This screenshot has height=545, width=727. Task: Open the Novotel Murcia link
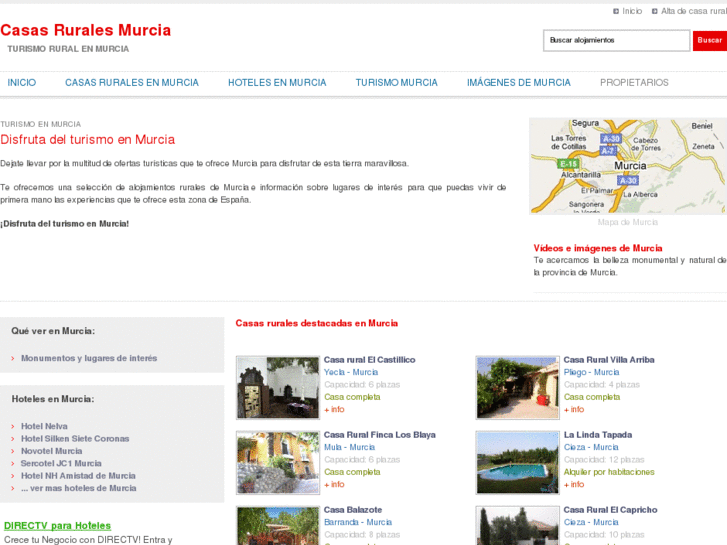tap(51, 451)
